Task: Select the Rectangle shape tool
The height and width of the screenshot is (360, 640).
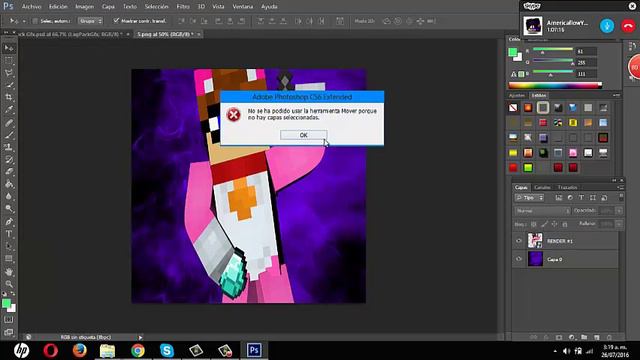Action: (9, 259)
